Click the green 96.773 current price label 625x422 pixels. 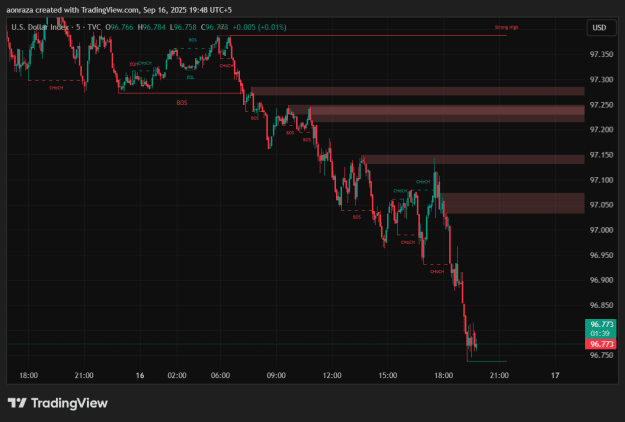point(601,324)
